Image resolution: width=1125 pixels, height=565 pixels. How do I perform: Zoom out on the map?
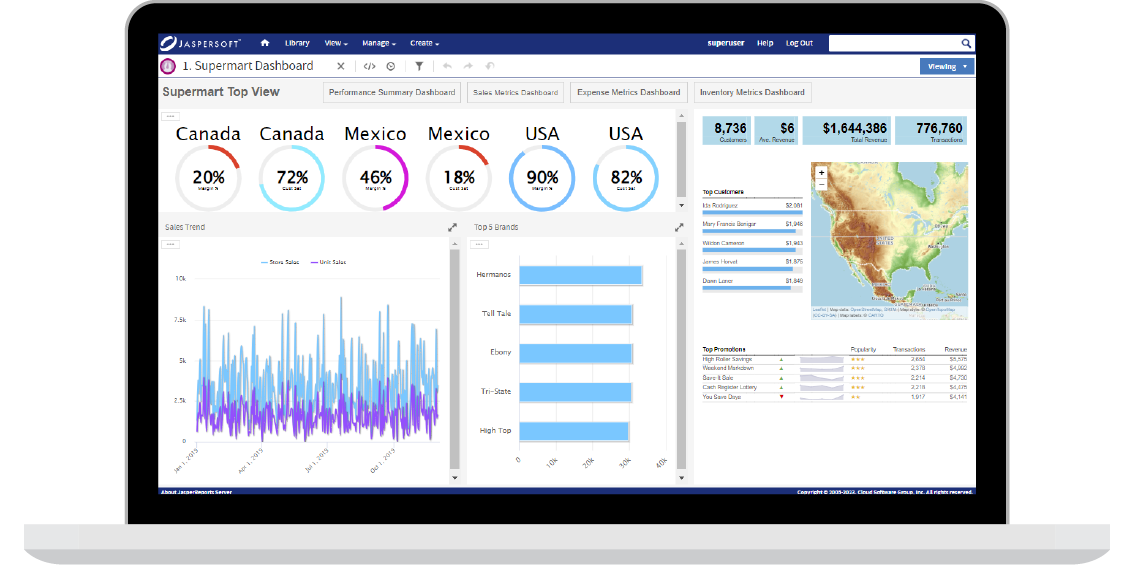click(x=822, y=184)
